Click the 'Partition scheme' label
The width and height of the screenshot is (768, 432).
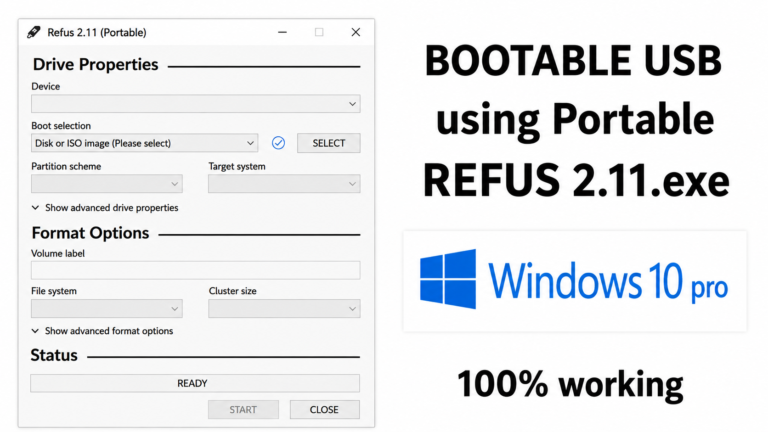point(66,167)
